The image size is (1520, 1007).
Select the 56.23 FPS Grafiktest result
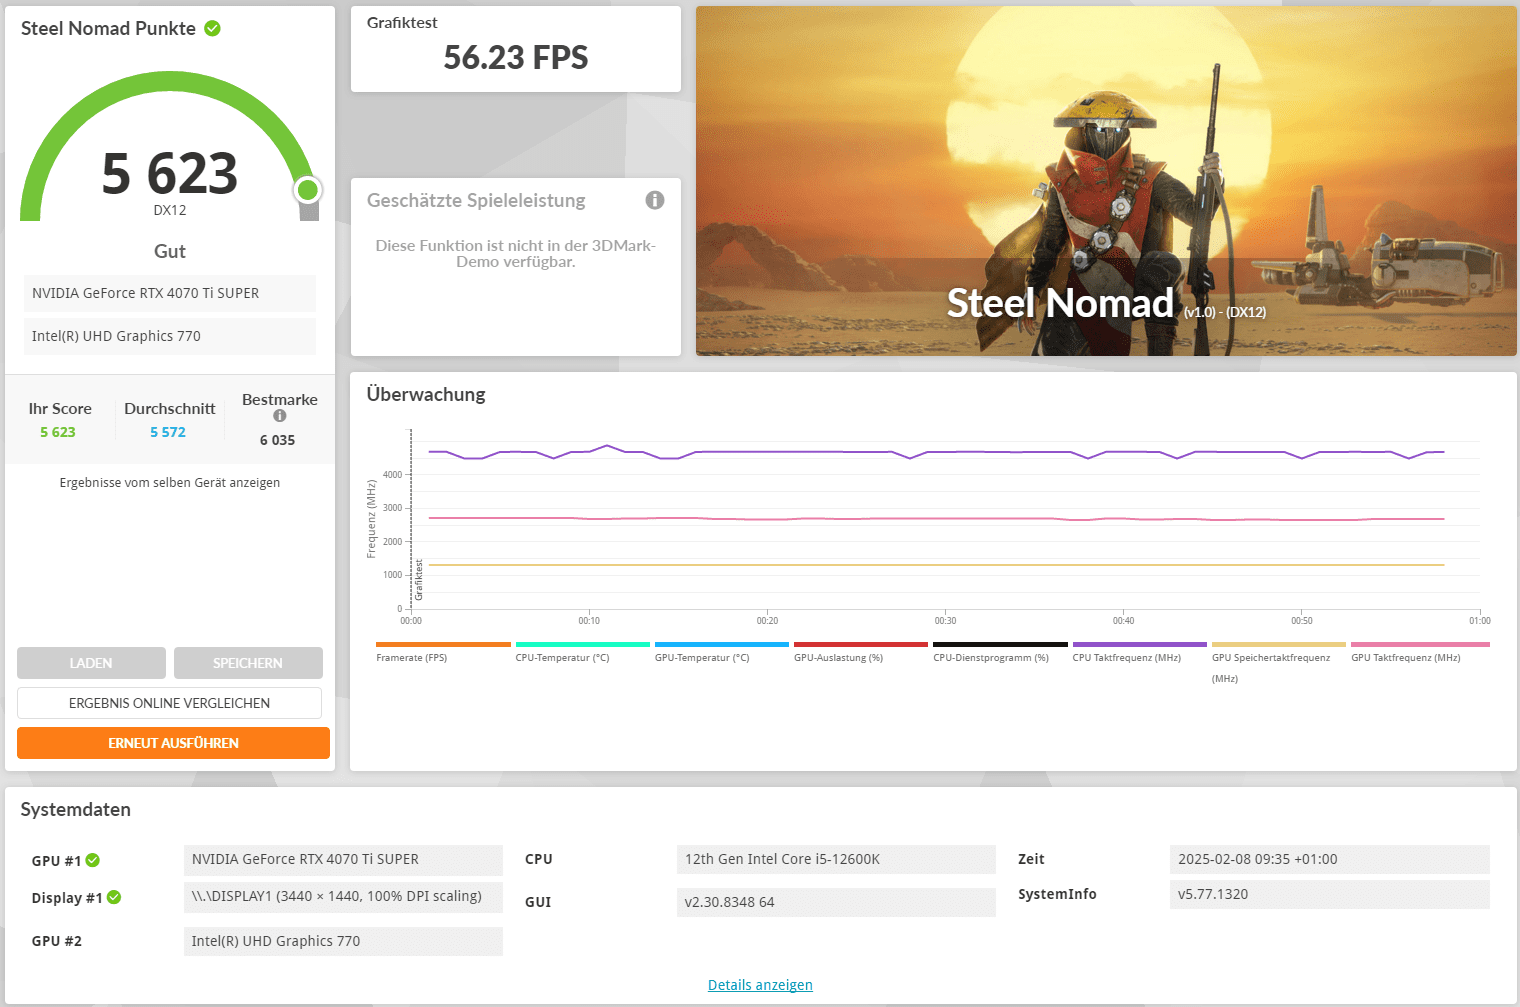(x=516, y=57)
